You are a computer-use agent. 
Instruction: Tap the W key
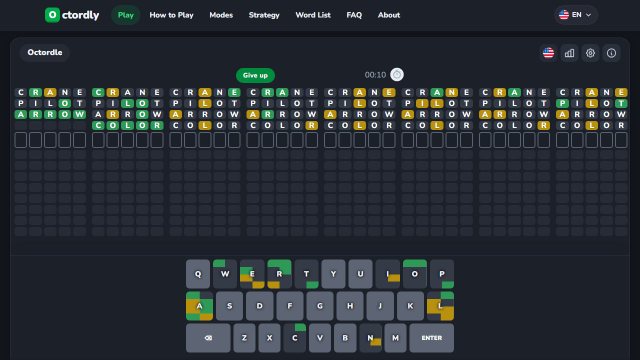[225, 274]
